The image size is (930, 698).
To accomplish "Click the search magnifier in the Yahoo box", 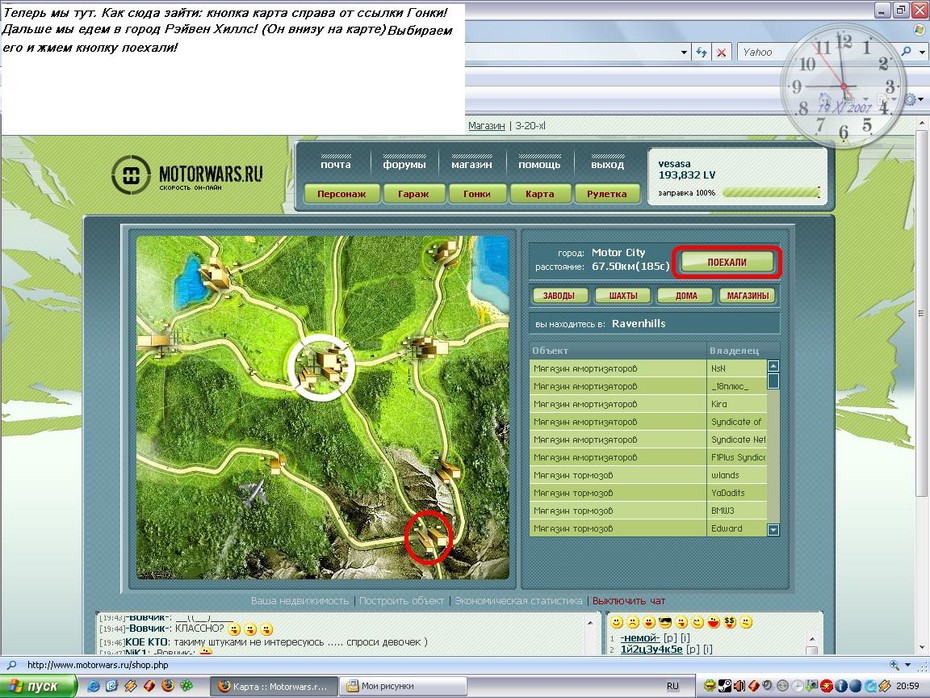I will coord(906,52).
